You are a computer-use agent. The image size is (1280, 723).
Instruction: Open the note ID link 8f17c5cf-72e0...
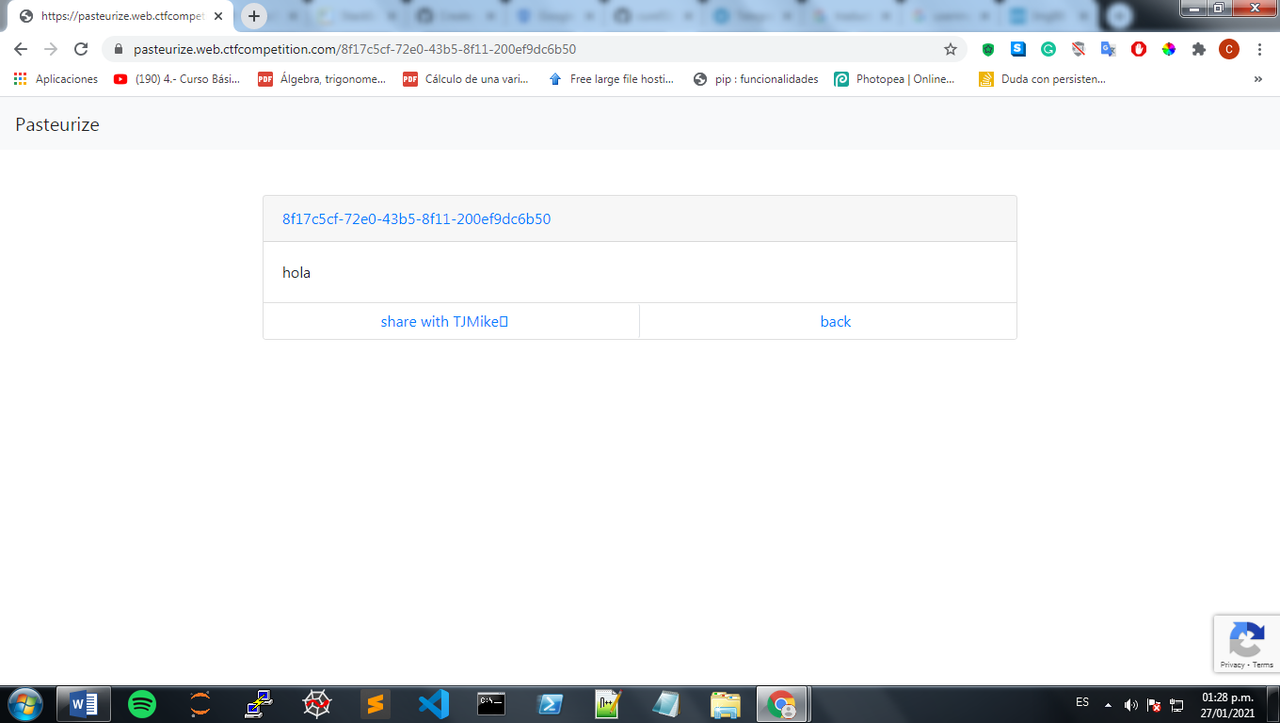click(416, 218)
